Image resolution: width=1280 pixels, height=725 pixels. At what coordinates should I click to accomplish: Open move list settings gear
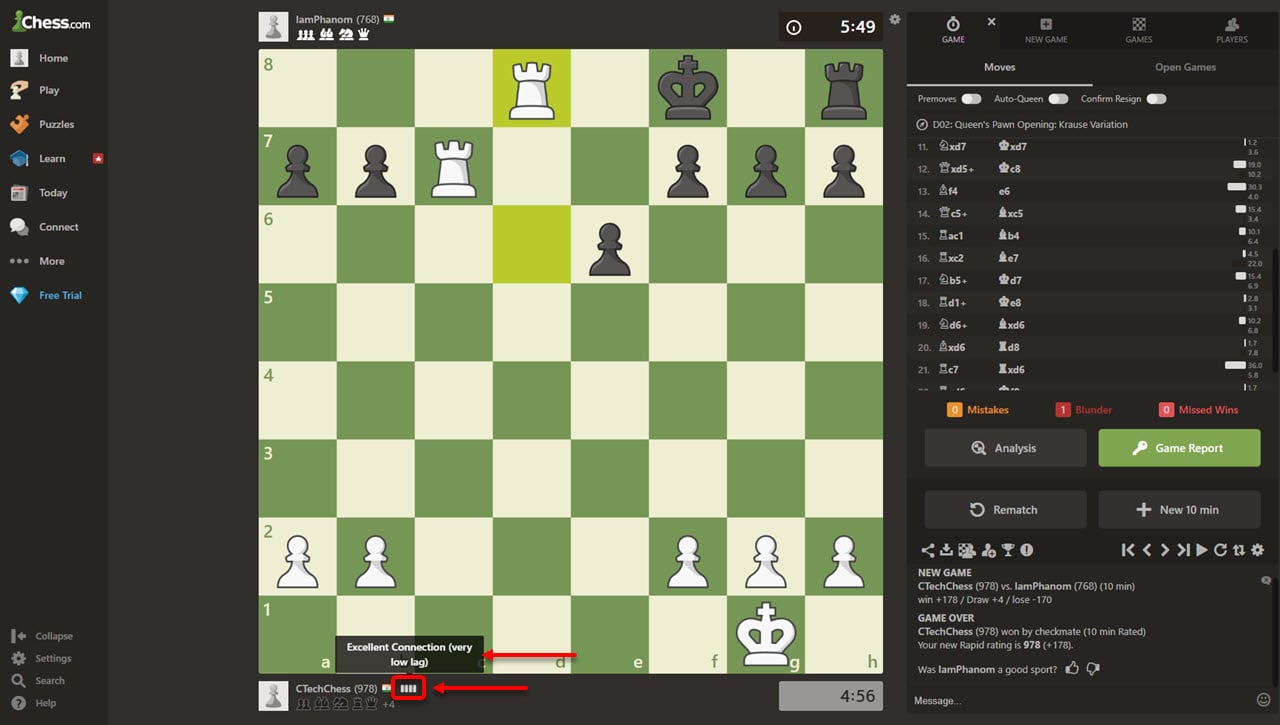[x=1258, y=550]
